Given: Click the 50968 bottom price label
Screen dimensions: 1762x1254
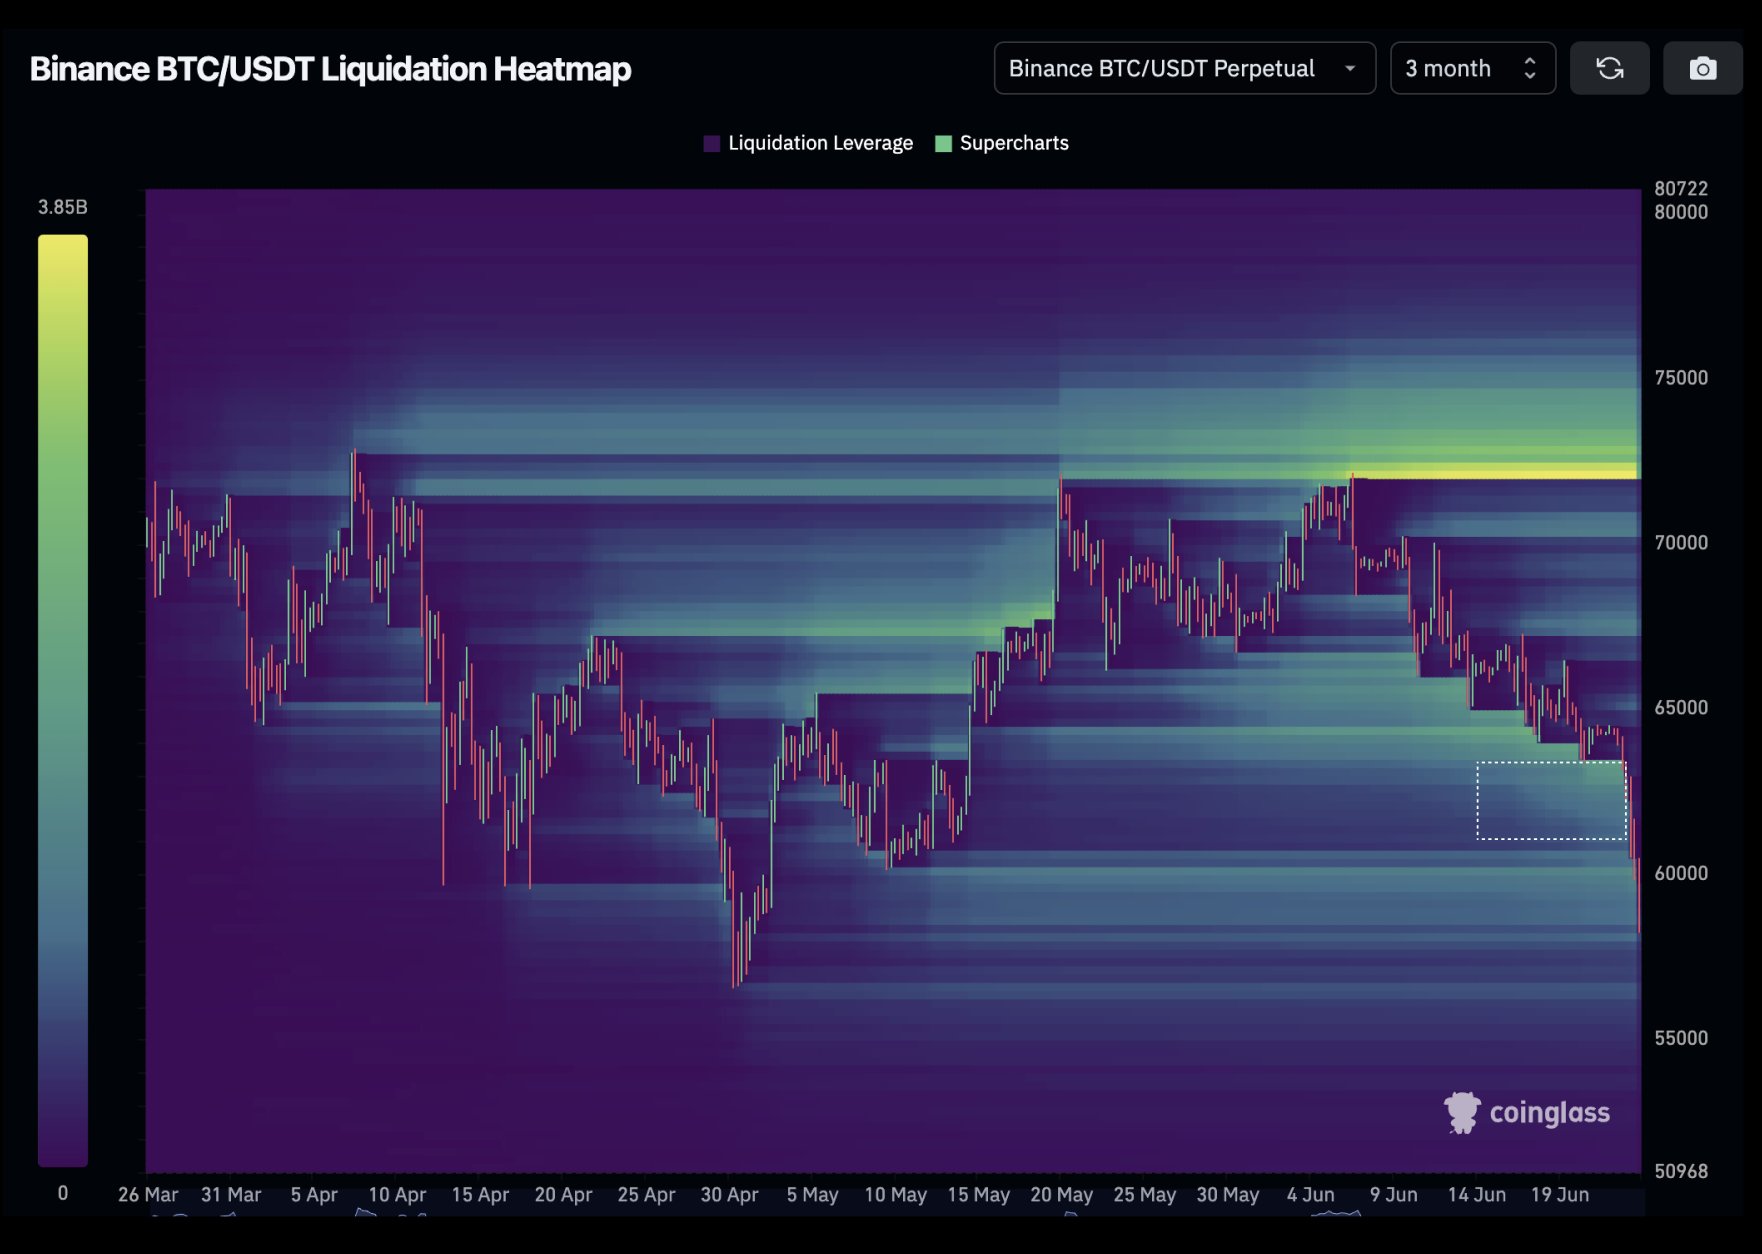Looking at the screenshot, I should pos(1681,1170).
